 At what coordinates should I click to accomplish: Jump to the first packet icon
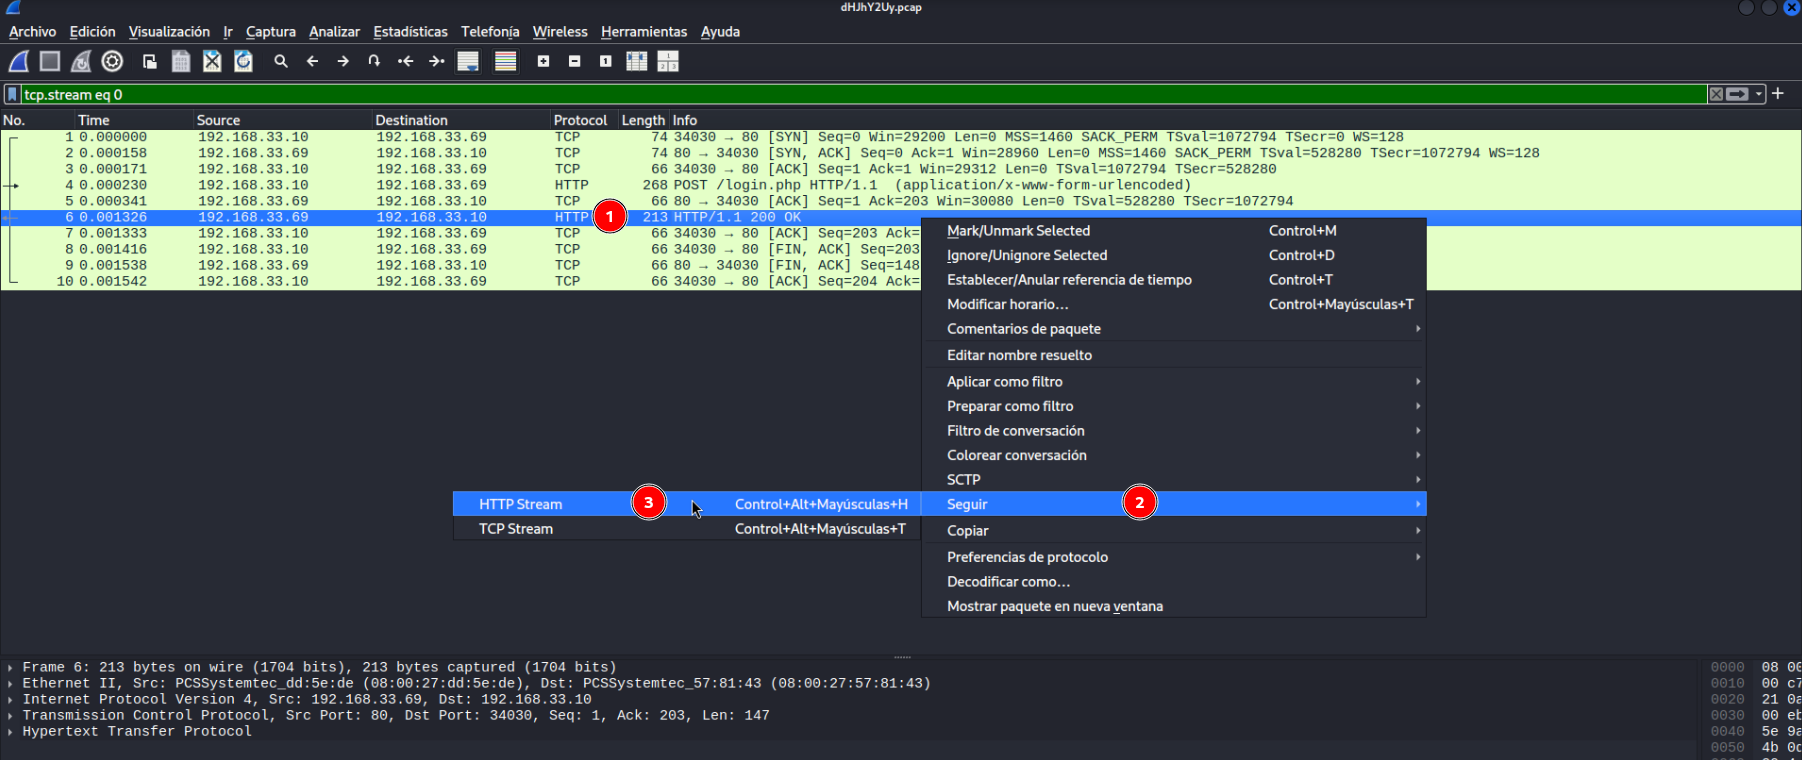click(x=405, y=61)
